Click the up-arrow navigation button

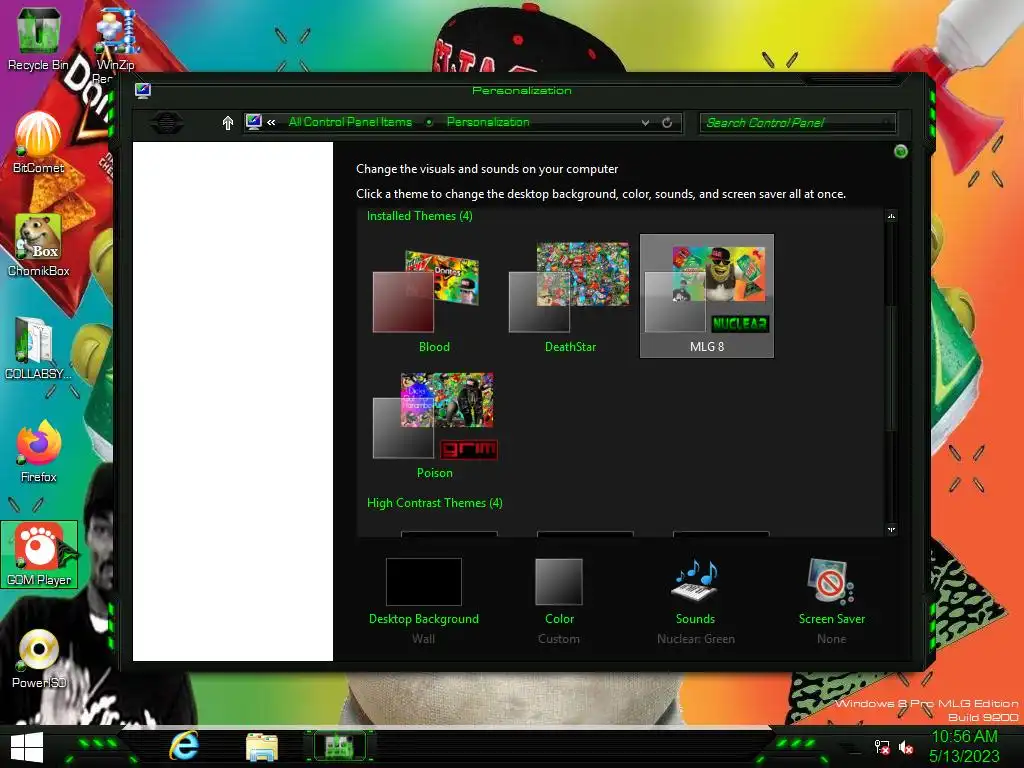227,123
